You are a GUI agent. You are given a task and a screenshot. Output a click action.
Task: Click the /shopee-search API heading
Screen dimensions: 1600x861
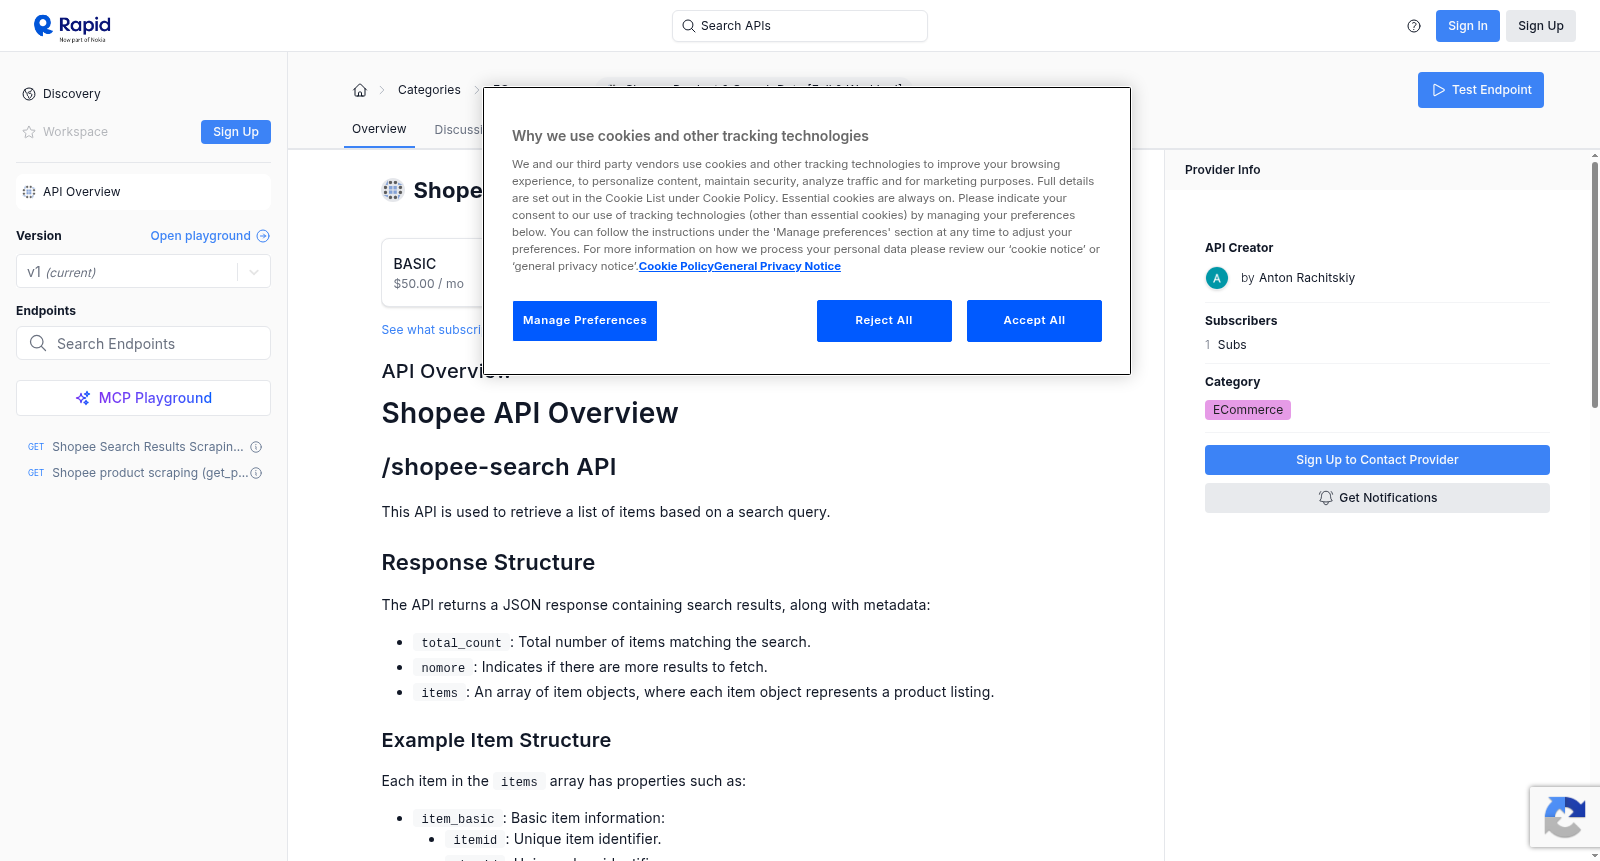point(499,467)
